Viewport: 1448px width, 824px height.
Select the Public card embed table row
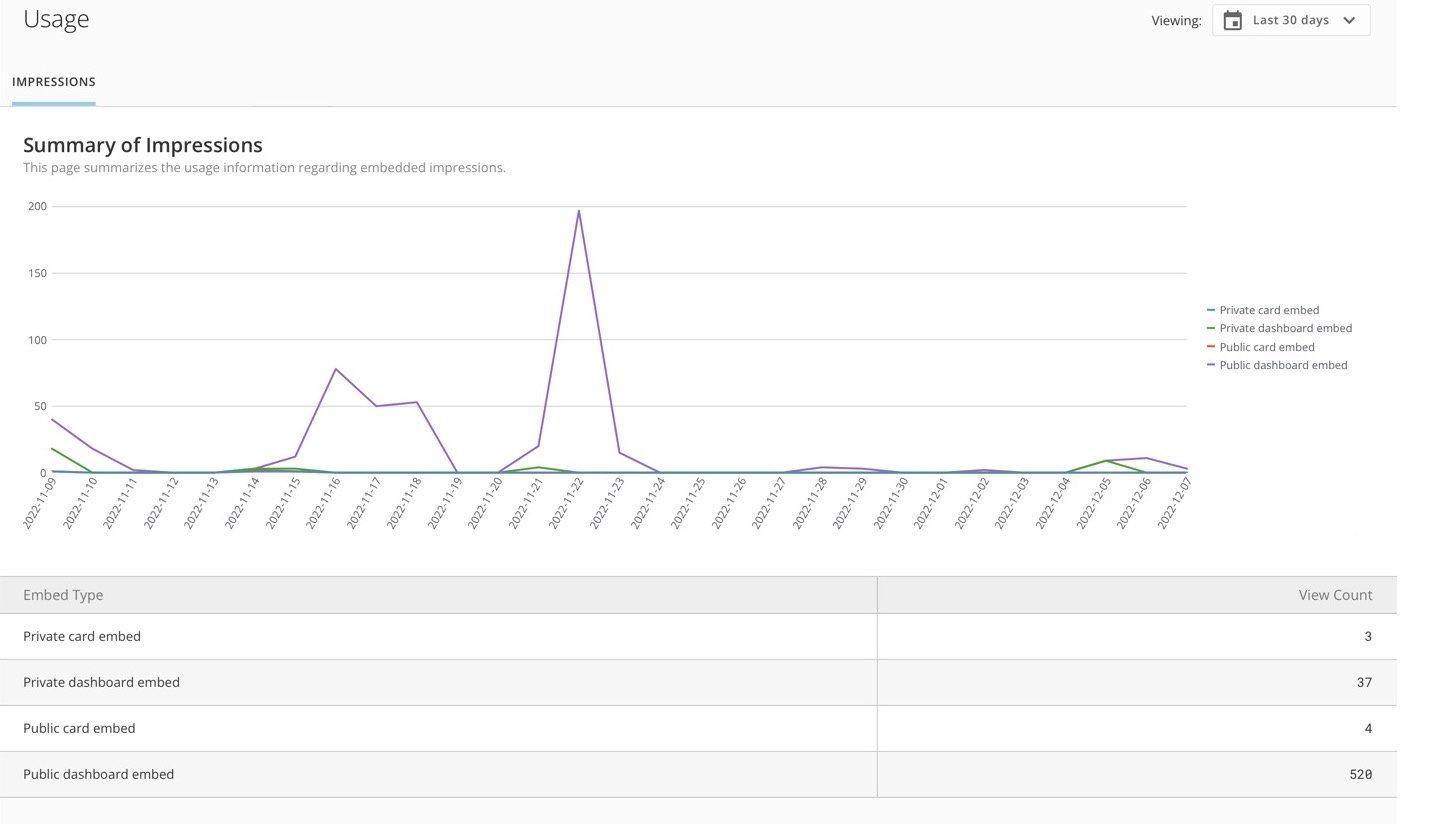(x=698, y=728)
